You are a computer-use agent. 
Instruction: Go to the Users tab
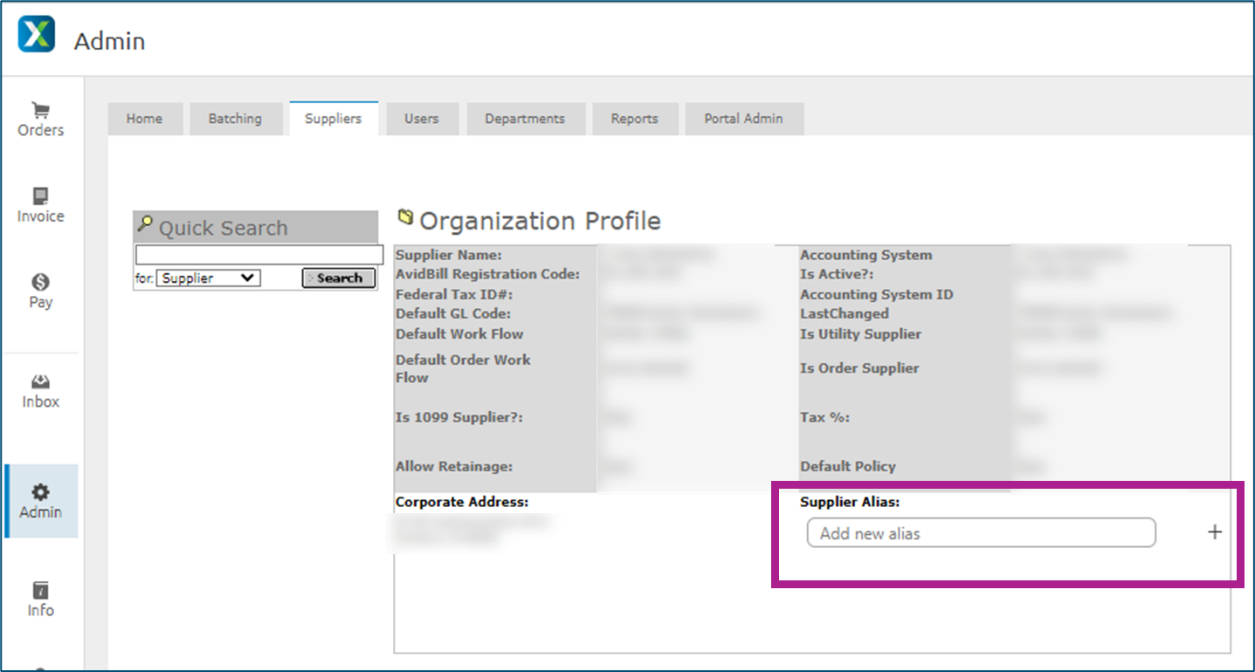coord(422,118)
